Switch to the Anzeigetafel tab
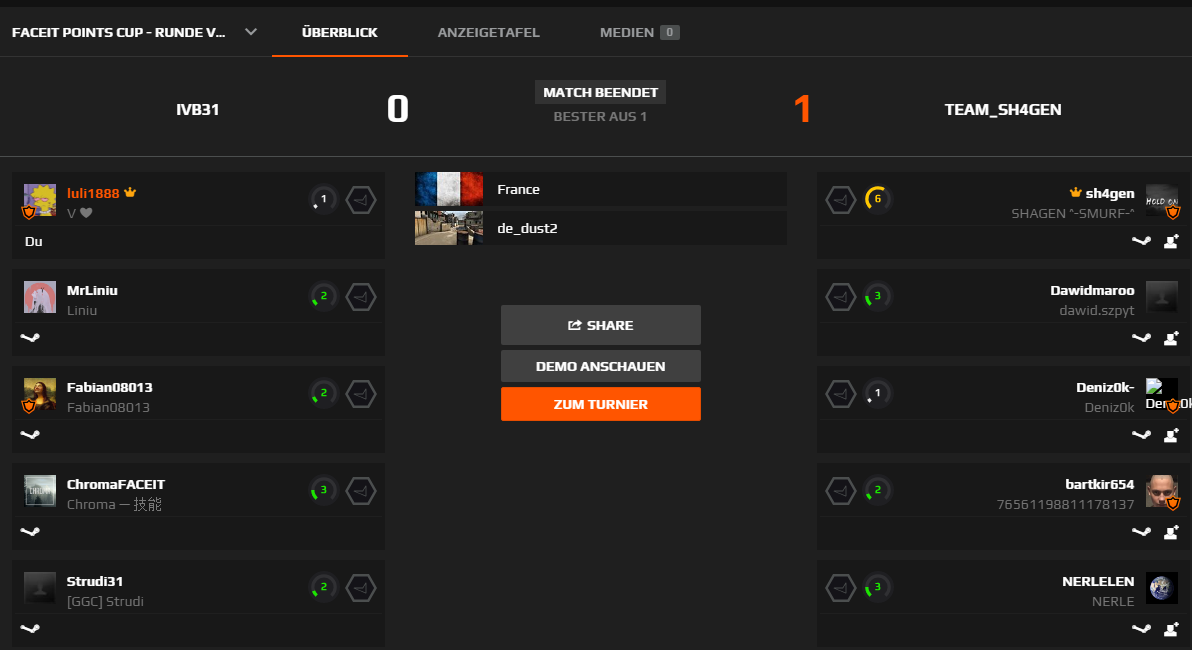 [488, 33]
